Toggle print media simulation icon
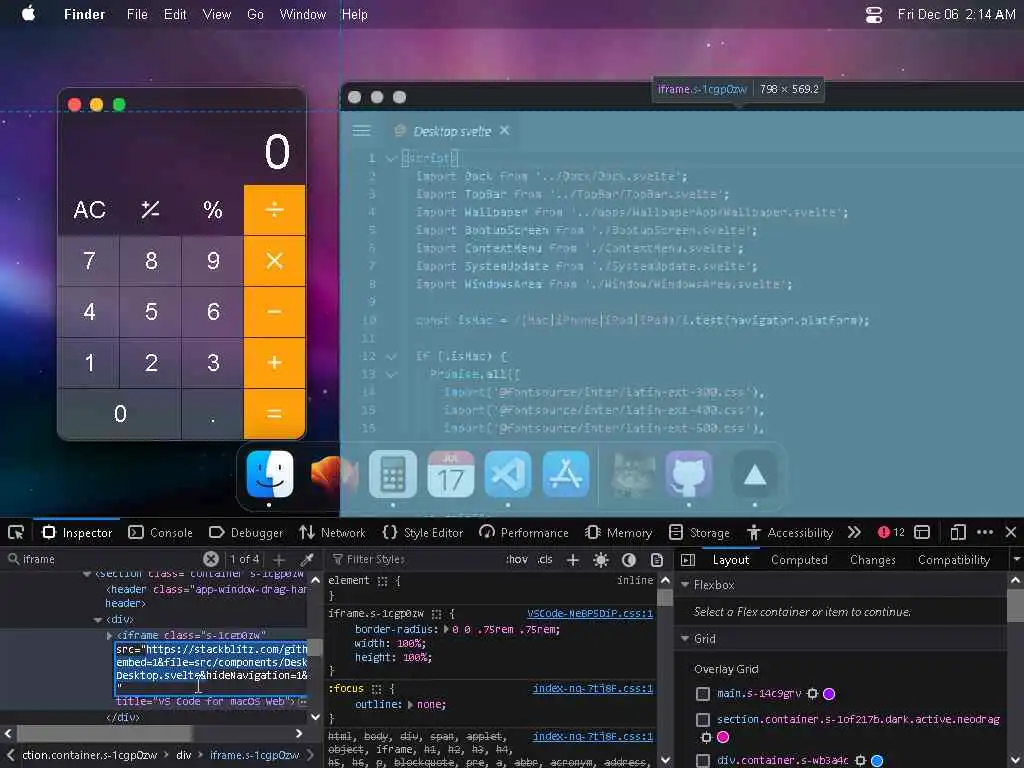1024x768 pixels. tap(657, 559)
